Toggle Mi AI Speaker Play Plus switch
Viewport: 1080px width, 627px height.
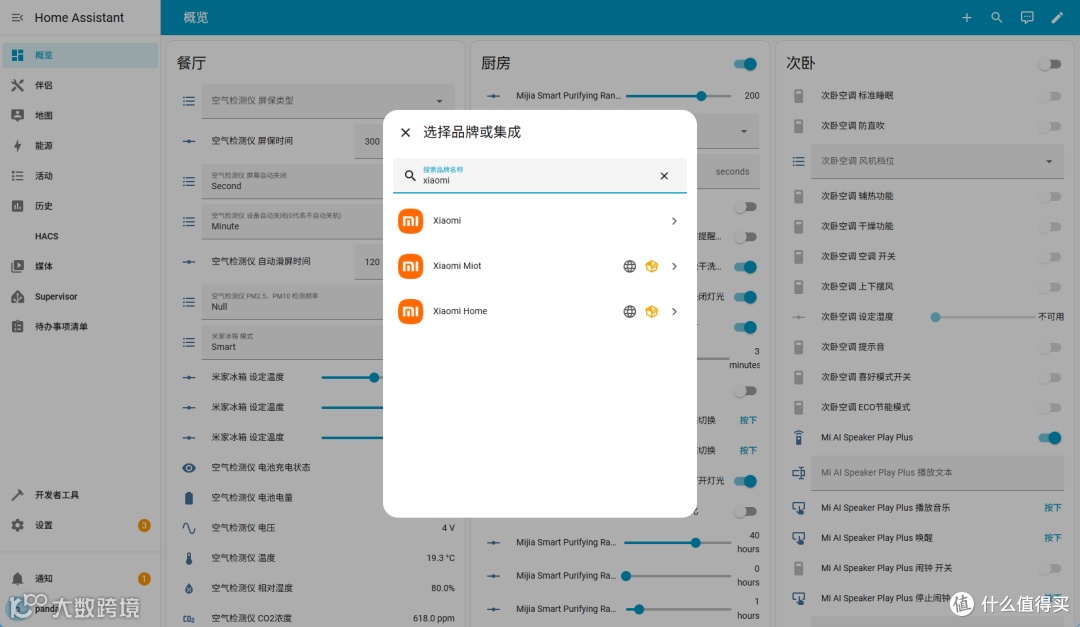tap(1050, 438)
